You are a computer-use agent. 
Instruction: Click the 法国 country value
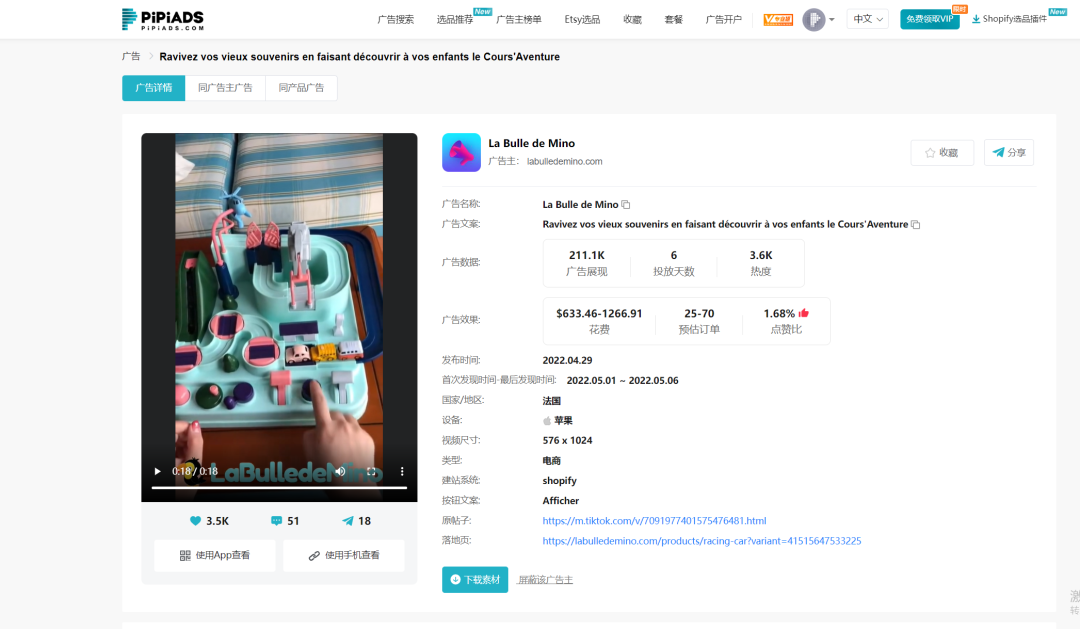tap(552, 400)
